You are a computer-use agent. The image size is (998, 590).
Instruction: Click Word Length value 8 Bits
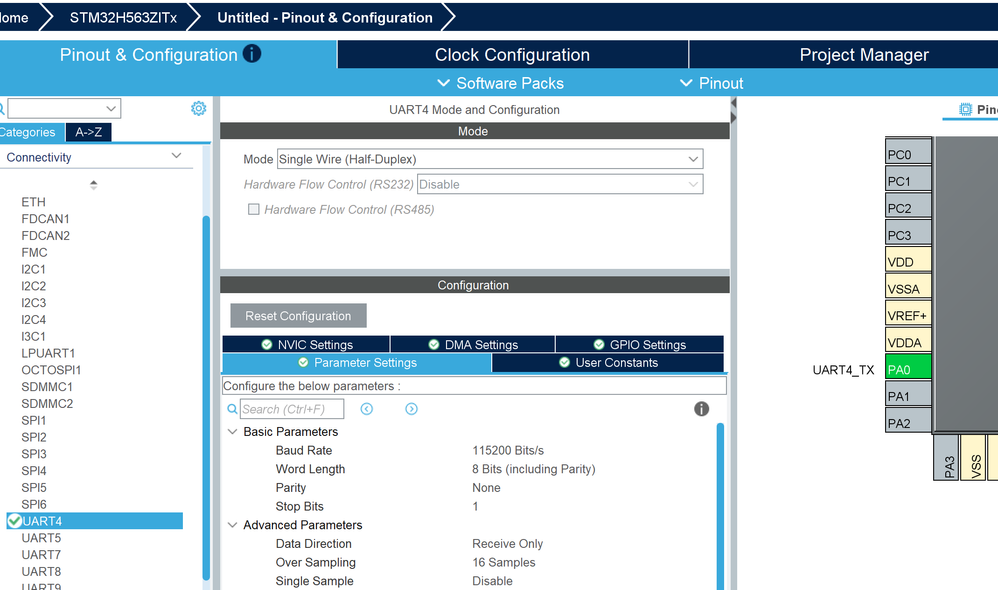tap(533, 469)
